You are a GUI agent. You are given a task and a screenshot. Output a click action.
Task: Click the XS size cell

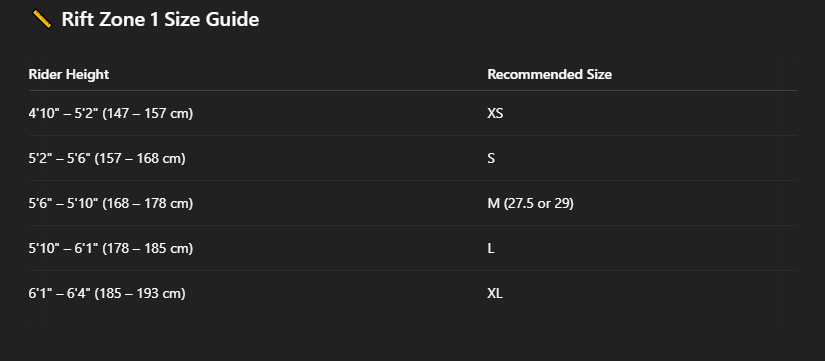(x=495, y=113)
